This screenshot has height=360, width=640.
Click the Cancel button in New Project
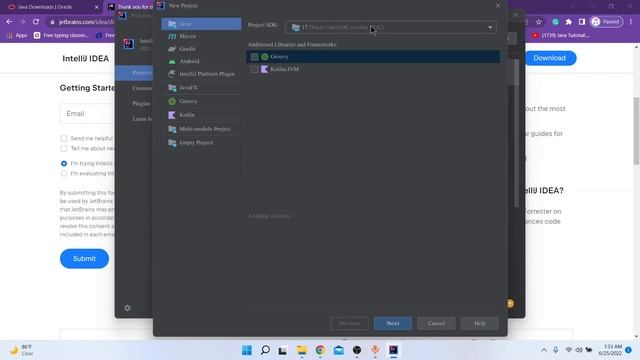(436, 323)
